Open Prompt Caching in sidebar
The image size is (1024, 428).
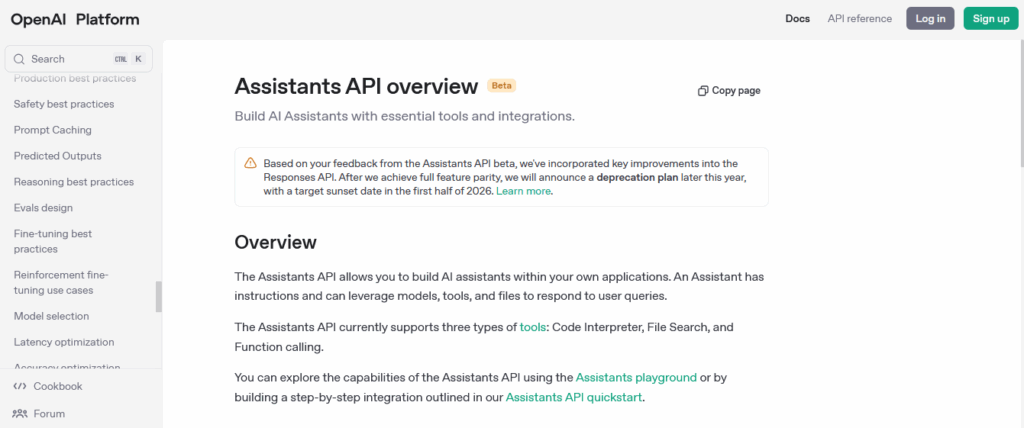53,130
